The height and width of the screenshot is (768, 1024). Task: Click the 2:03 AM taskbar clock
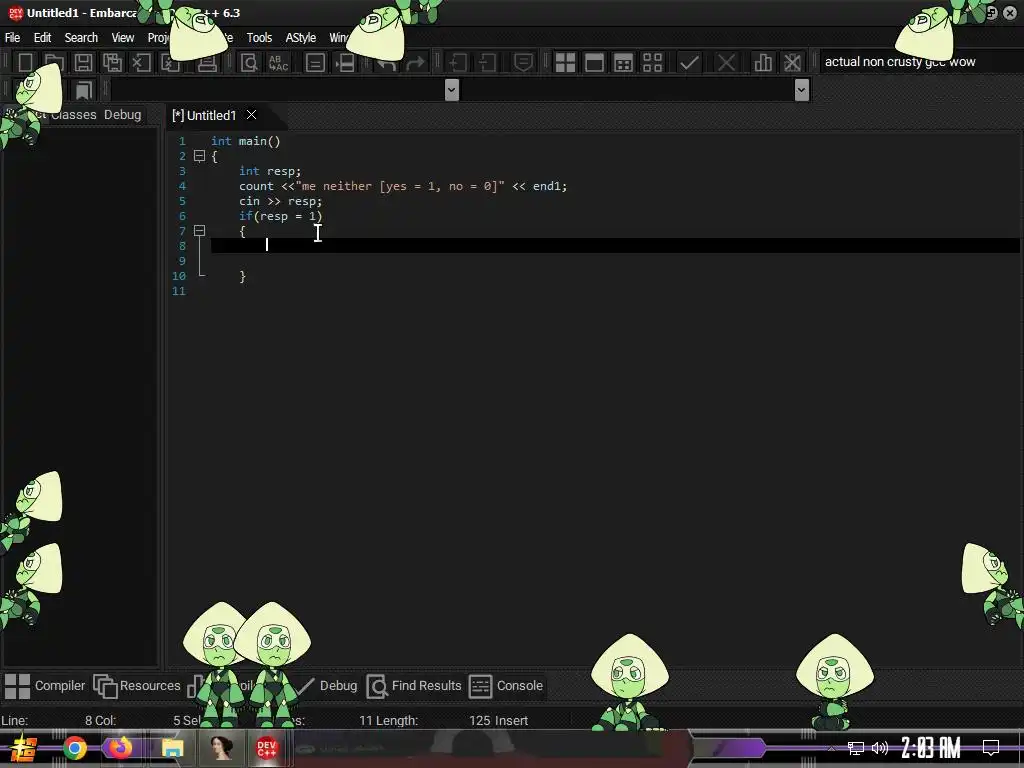(x=931, y=748)
